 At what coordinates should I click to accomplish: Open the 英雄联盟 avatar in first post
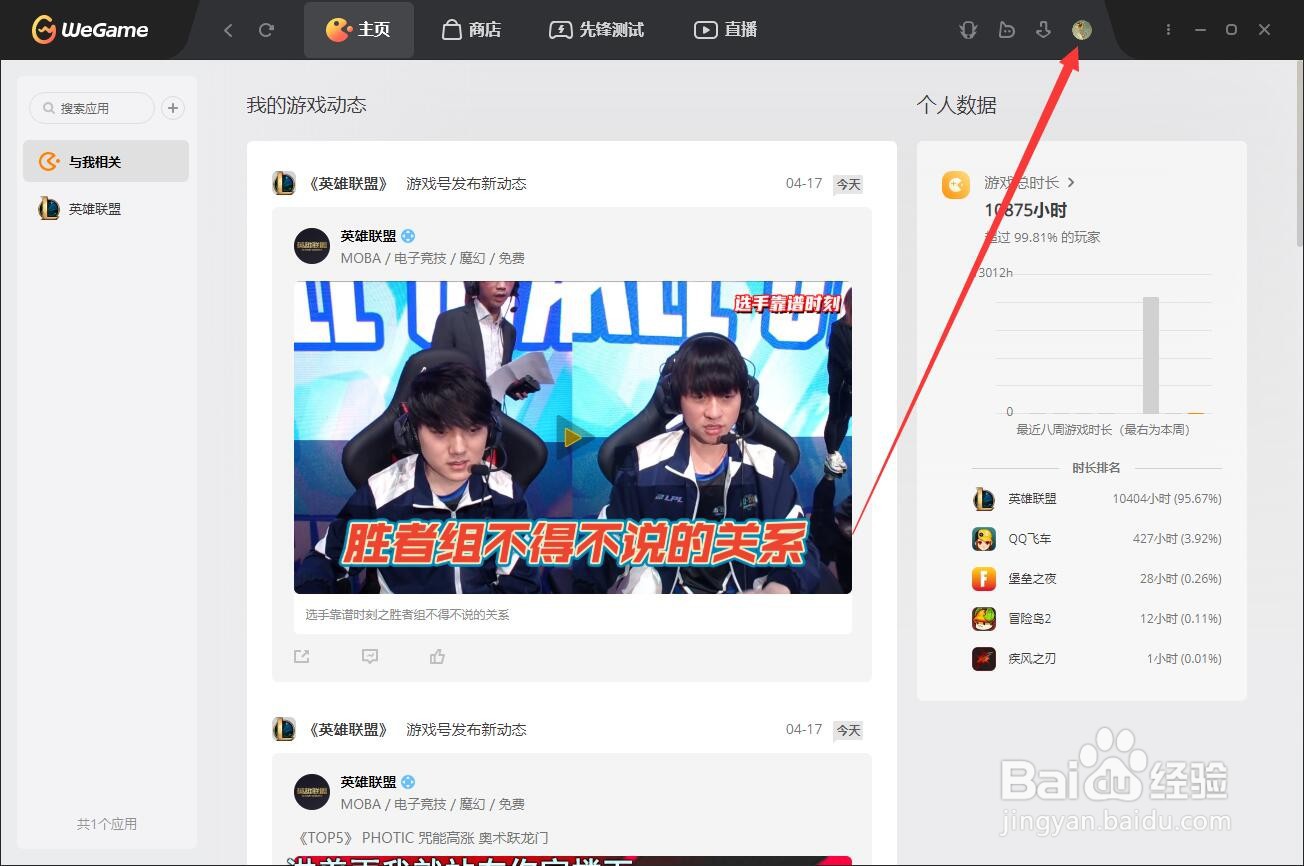312,246
